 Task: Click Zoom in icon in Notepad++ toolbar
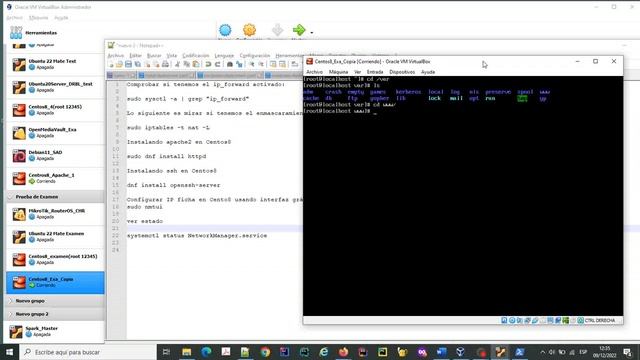(x=251, y=64)
